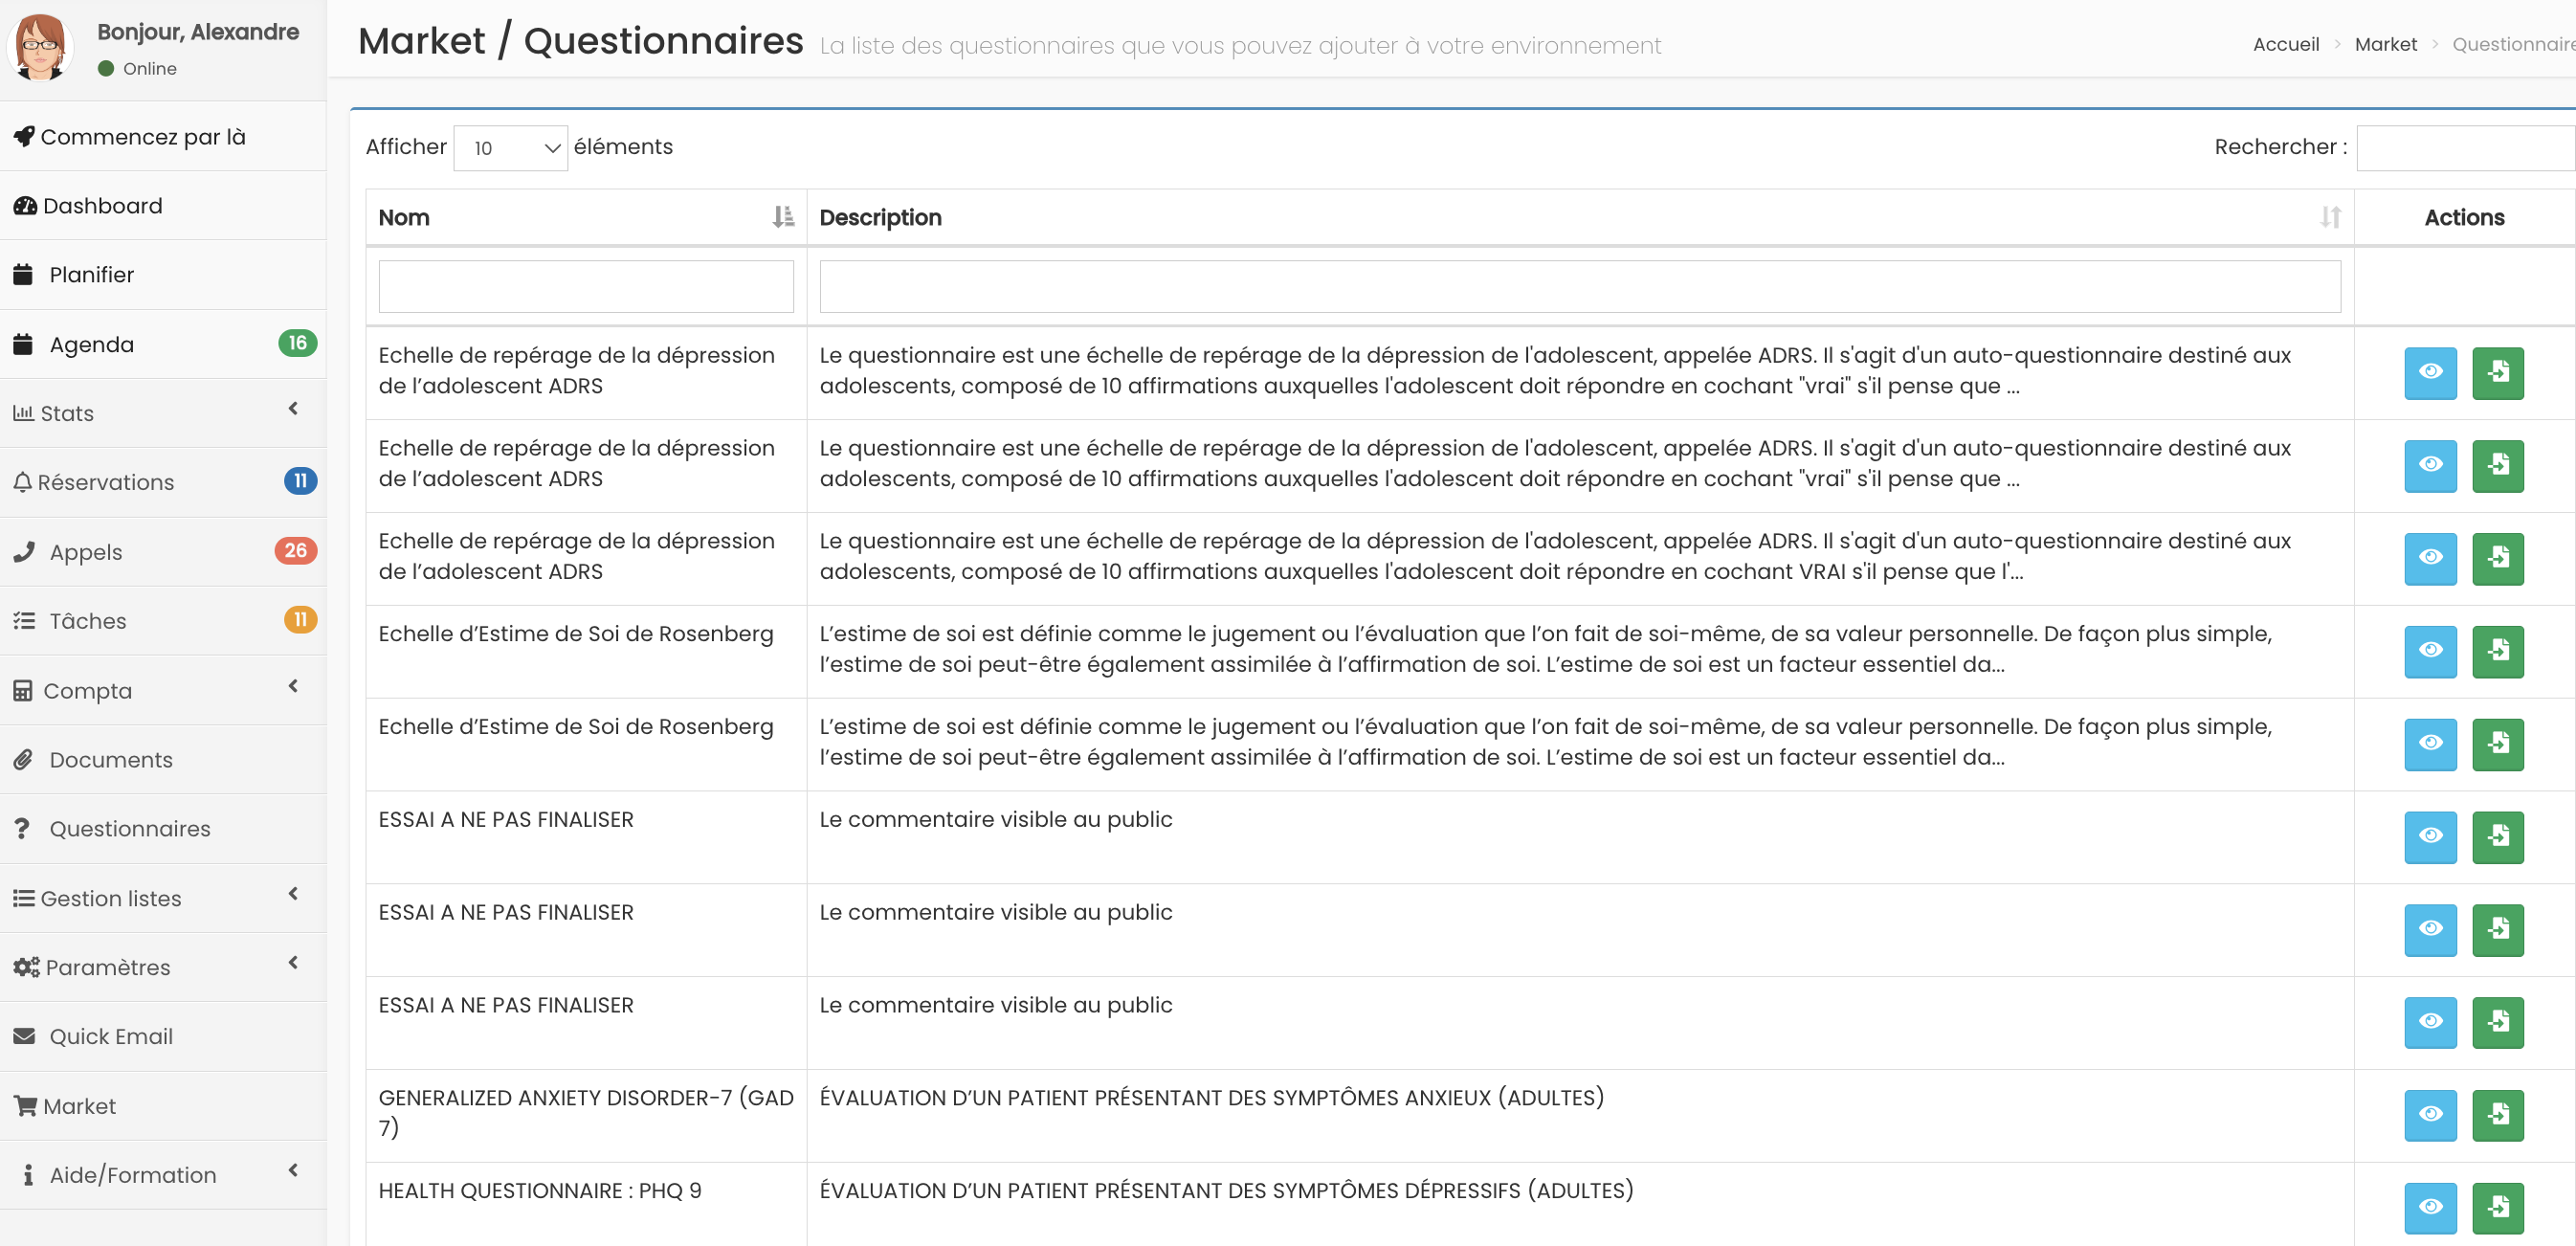This screenshot has width=2576, height=1246.
Task: Import the first ESSAI A NE PAS FINALISER
Action: pyautogui.click(x=2497, y=837)
